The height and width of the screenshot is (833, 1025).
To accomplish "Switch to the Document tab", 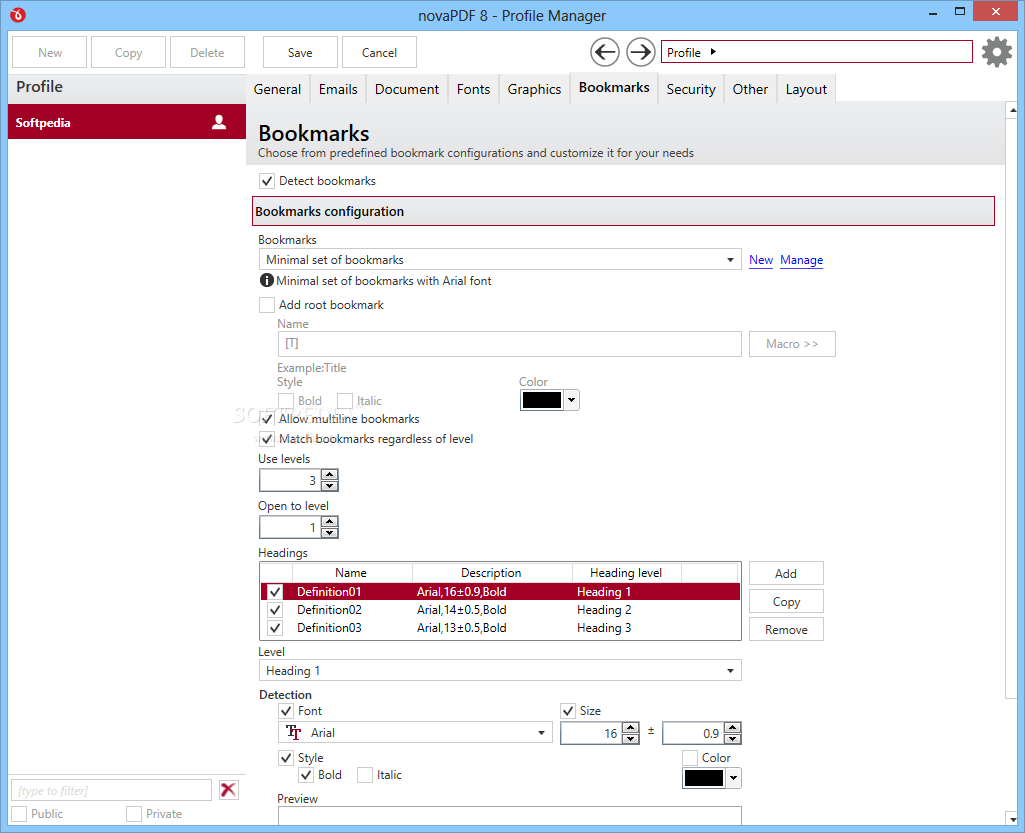I will 407,90.
